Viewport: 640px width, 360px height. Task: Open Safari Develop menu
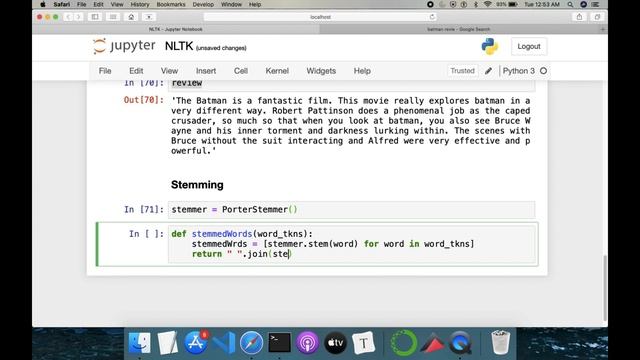click(203, 4)
